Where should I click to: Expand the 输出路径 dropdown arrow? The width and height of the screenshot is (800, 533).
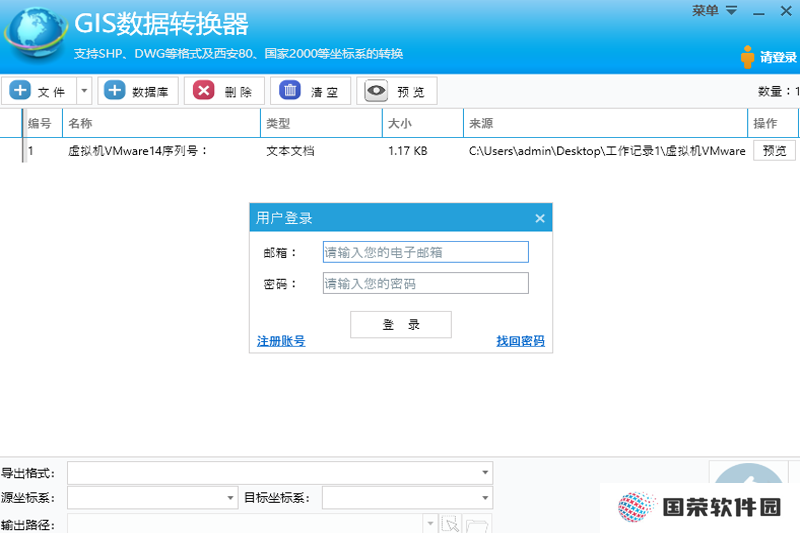[430, 523]
